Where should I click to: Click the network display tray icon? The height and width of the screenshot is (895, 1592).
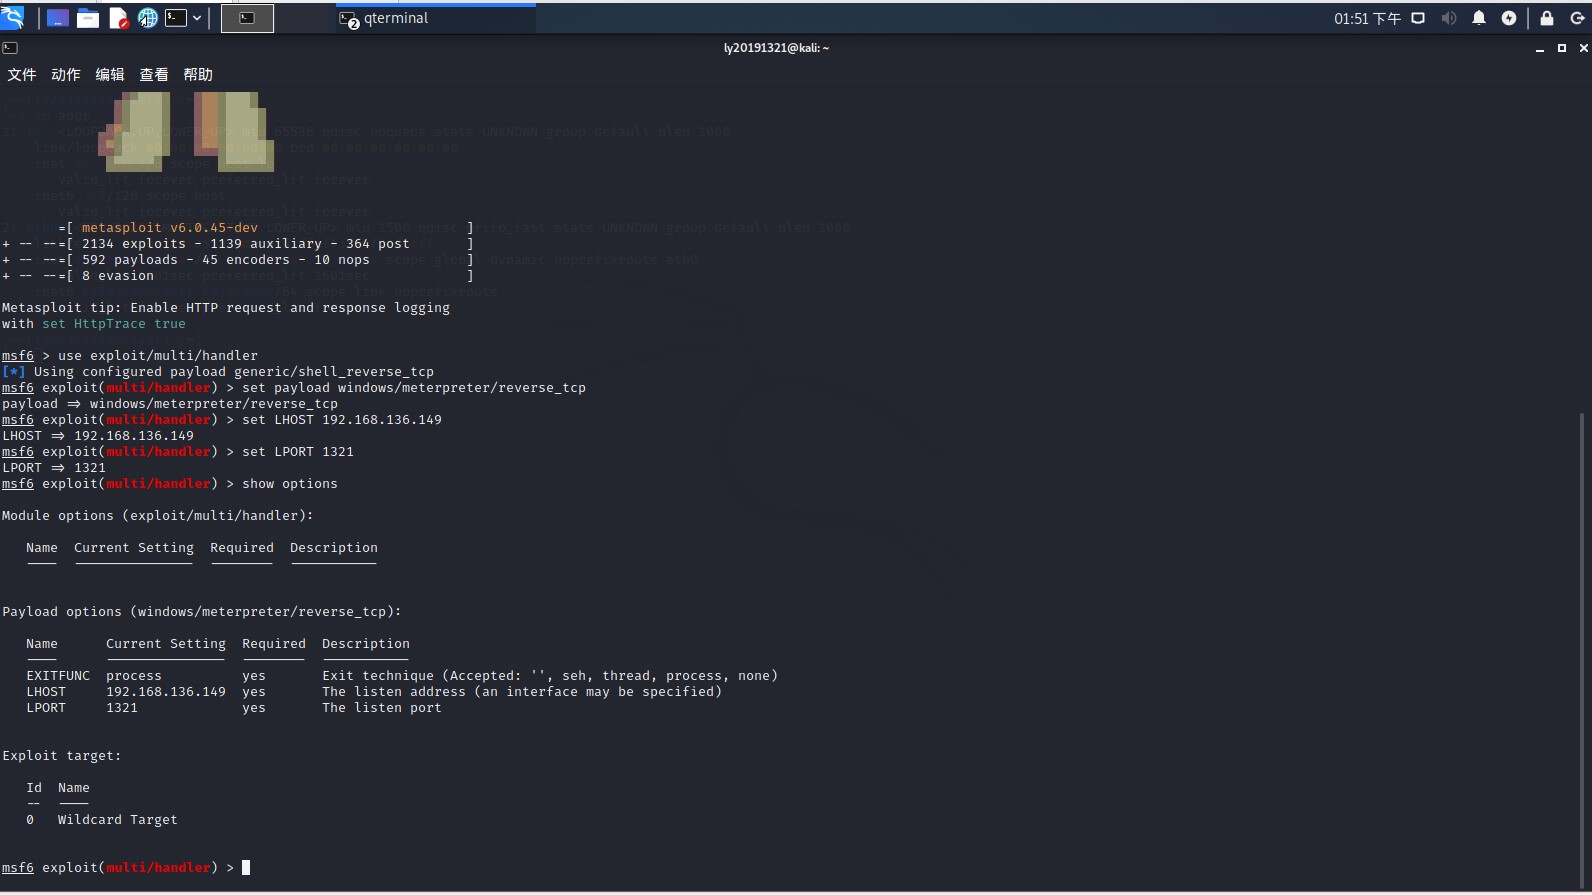(1418, 18)
